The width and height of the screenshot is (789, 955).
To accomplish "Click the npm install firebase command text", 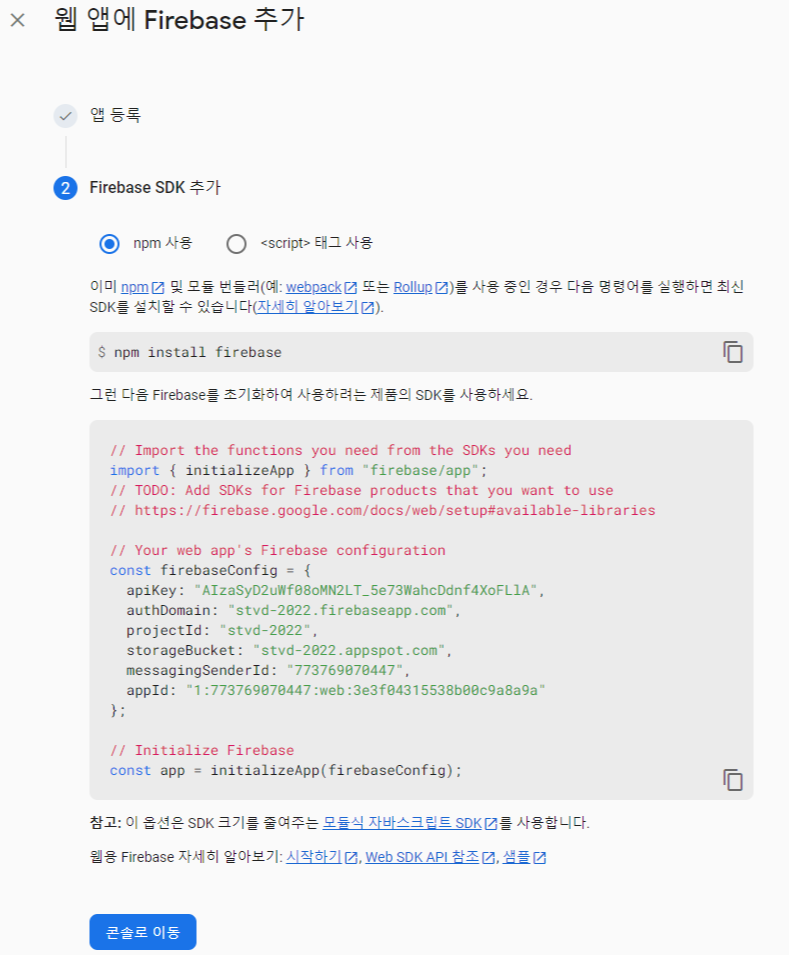I will pyautogui.click(x=197, y=353).
